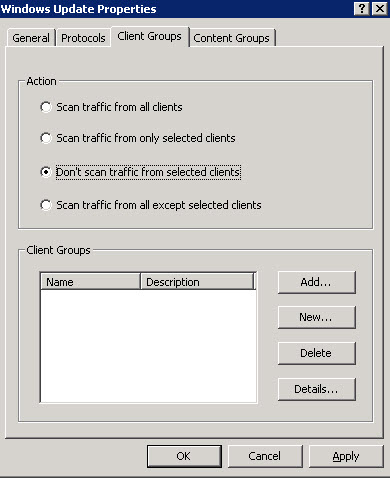Close the Windows Update Properties dialog
This screenshot has height=478, width=390.
[380, 9]
